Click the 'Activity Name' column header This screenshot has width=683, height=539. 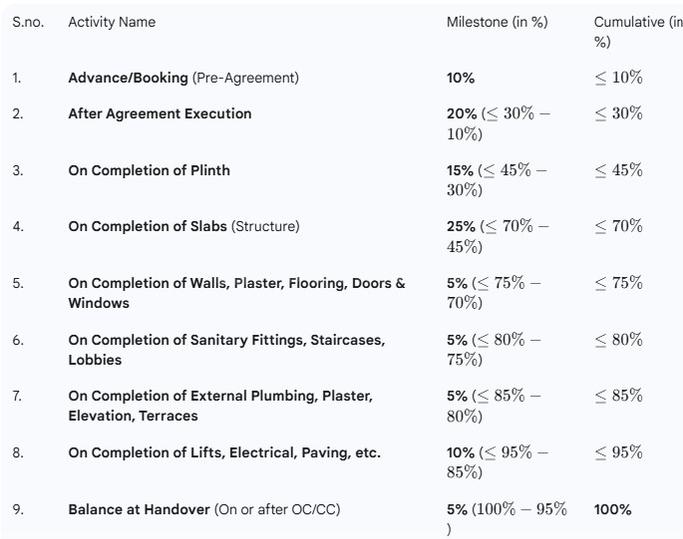click(x=112, y=22)
